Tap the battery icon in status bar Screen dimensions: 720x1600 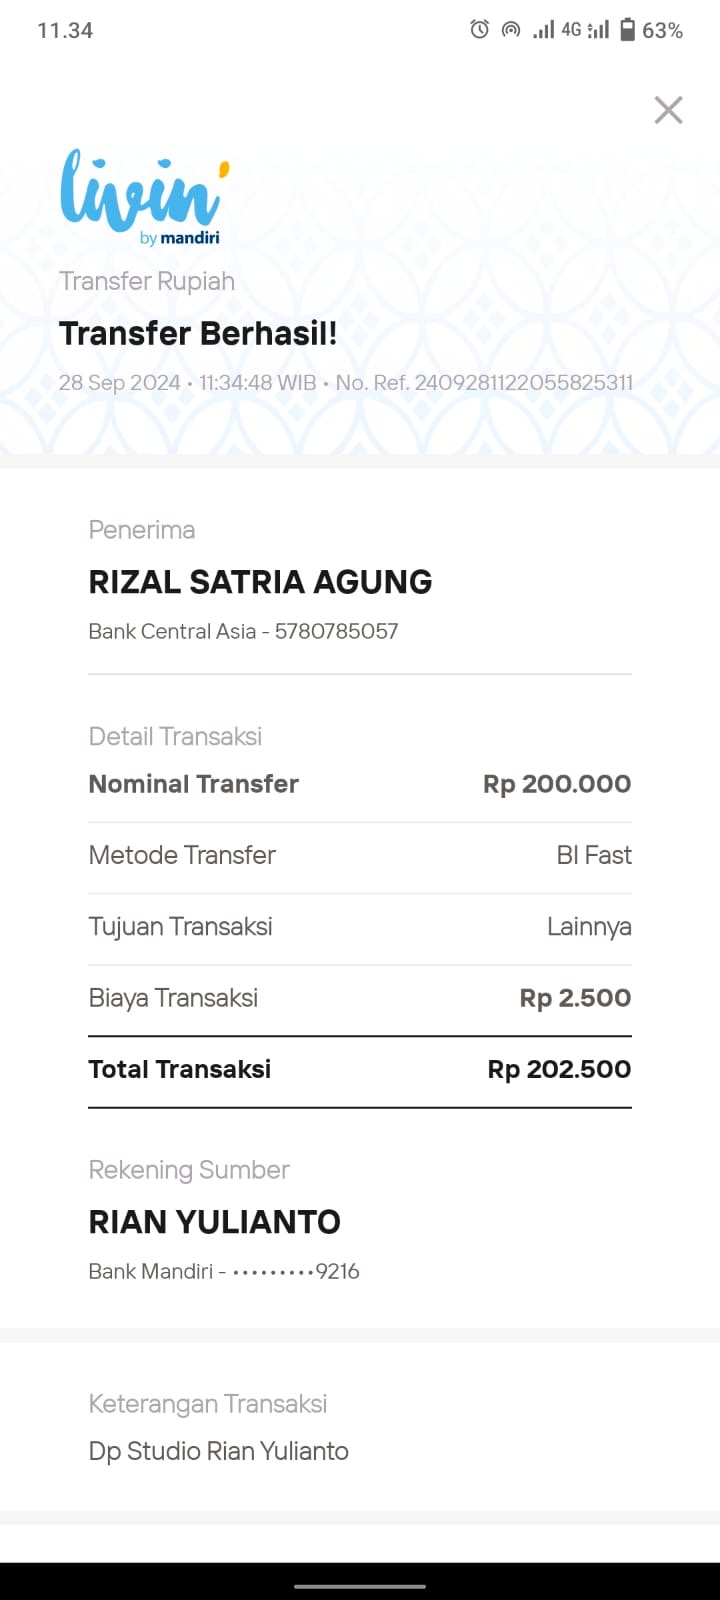[x=628, y=30]
